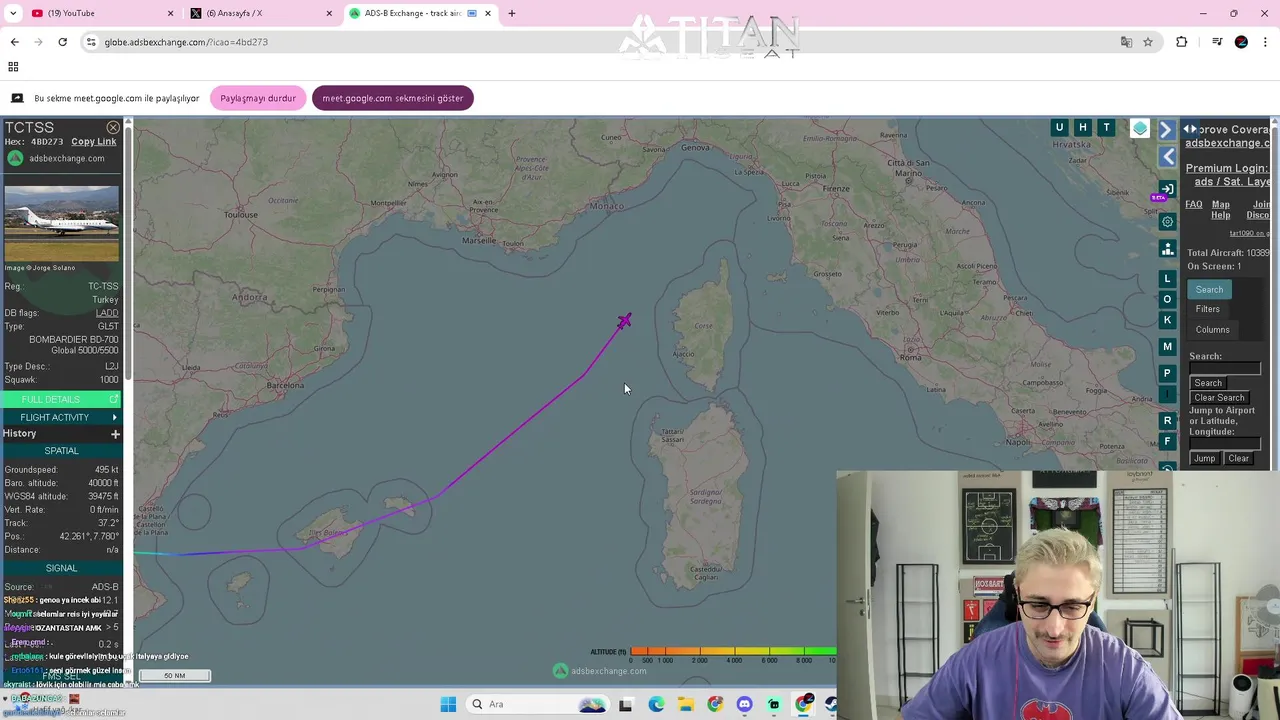Open Chrome three-dot menu

coord(1266,42)
